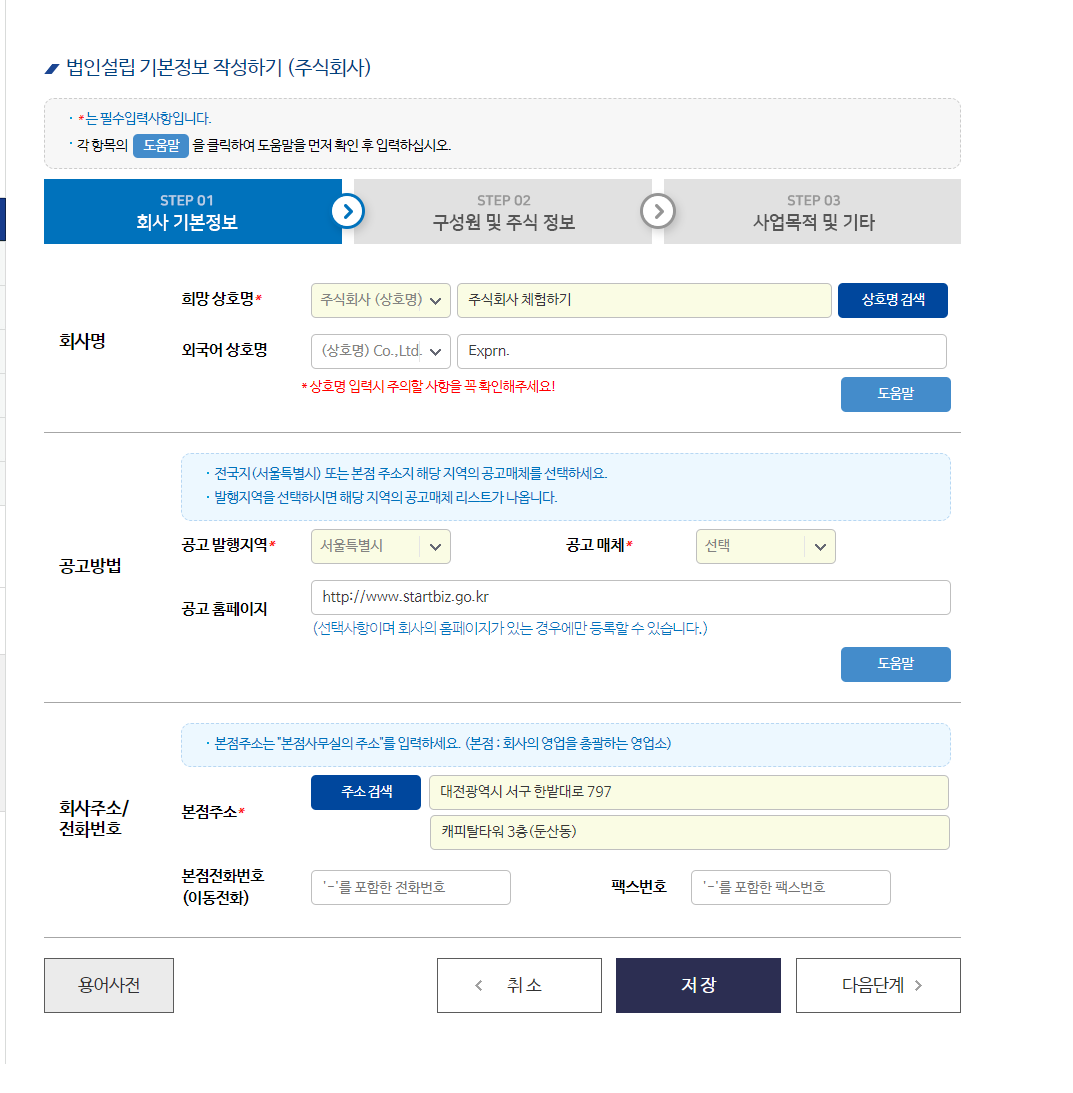Click the 도움말 badge in instructions box

click(161, 145)
